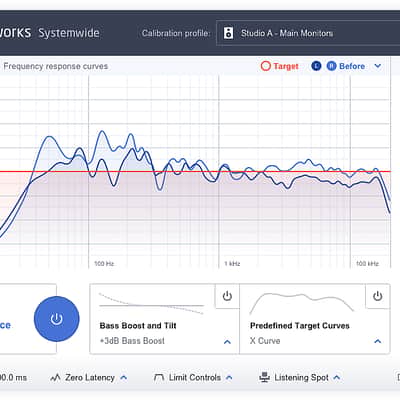Open the Calibration profile selector box
The width and height of the screenshot is (400, 400).
tap(308, 33)
